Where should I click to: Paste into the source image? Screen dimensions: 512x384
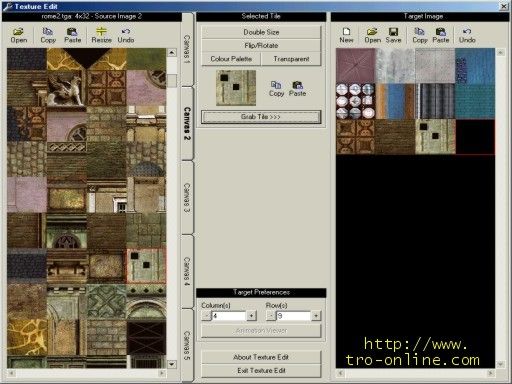[72, 35]
